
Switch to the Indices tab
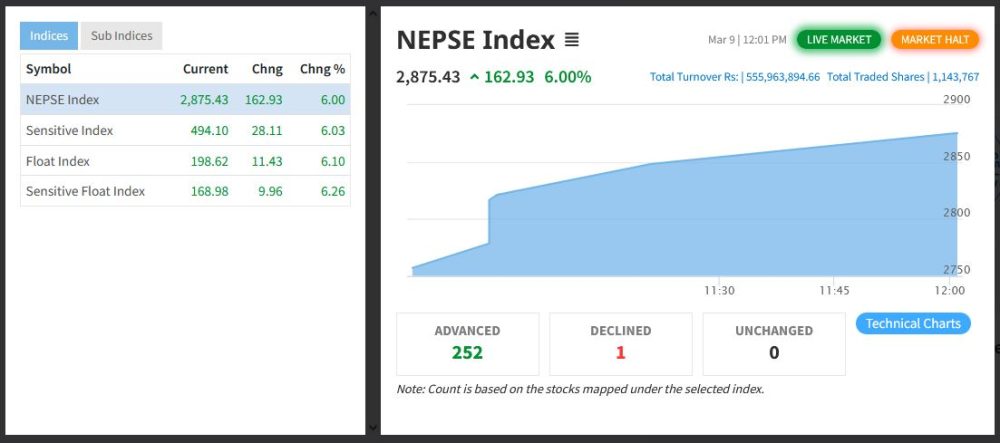click(49, 36)
